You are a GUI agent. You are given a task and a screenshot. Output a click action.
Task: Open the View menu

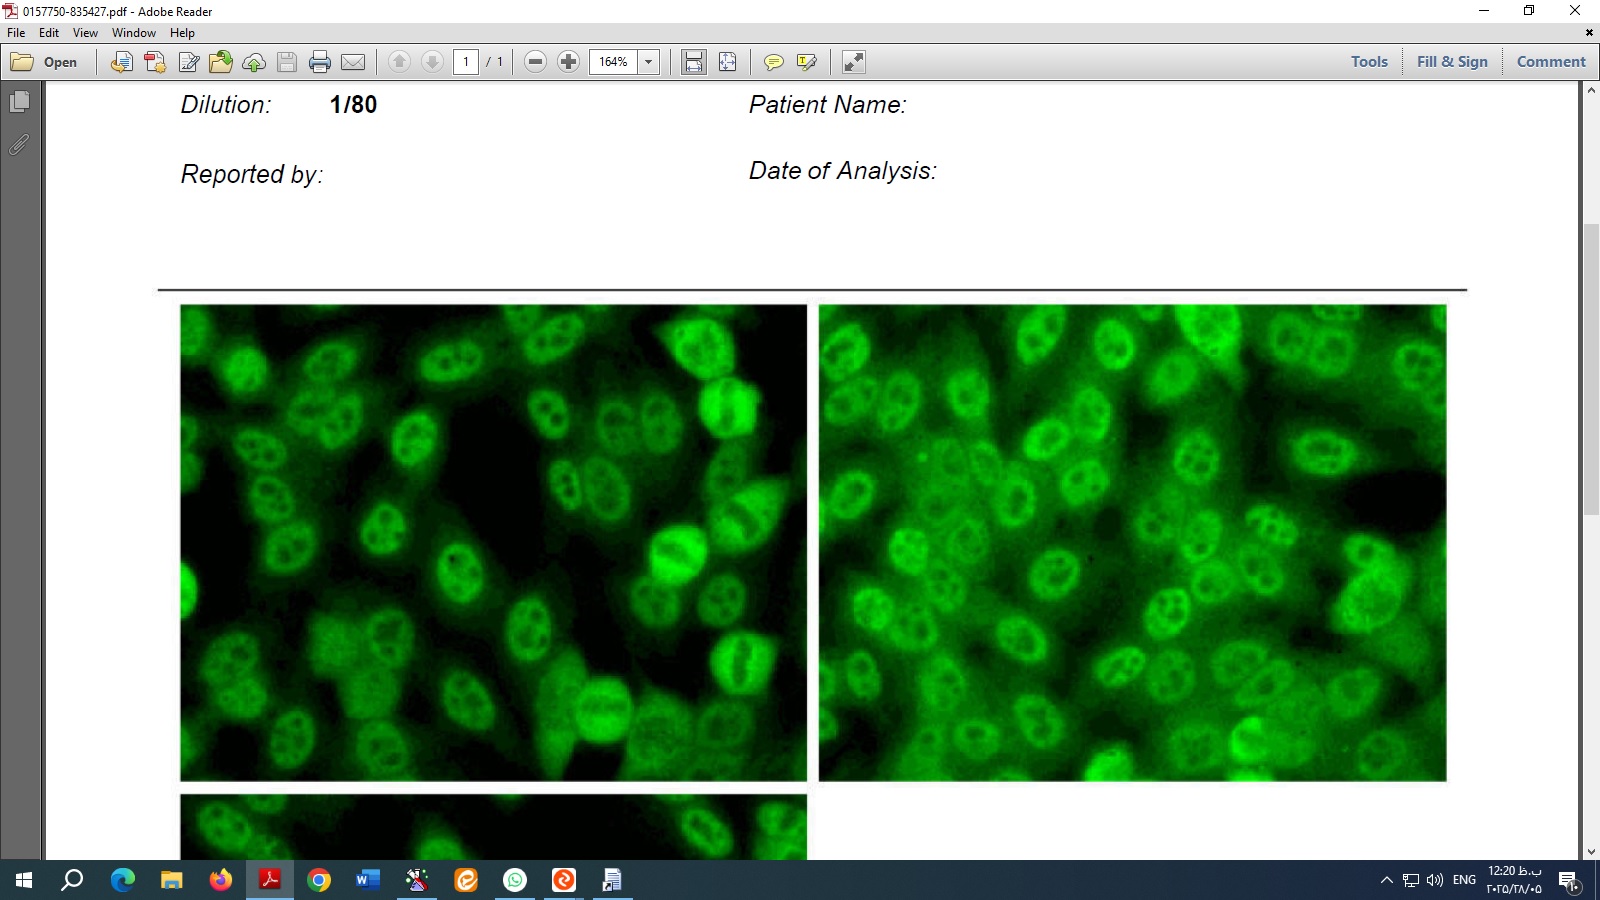tap(85, 33)
